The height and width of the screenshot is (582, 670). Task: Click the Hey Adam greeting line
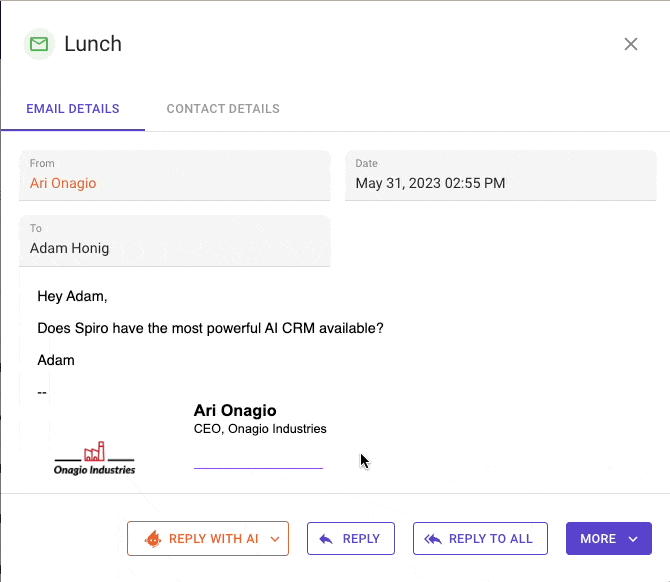72,296
